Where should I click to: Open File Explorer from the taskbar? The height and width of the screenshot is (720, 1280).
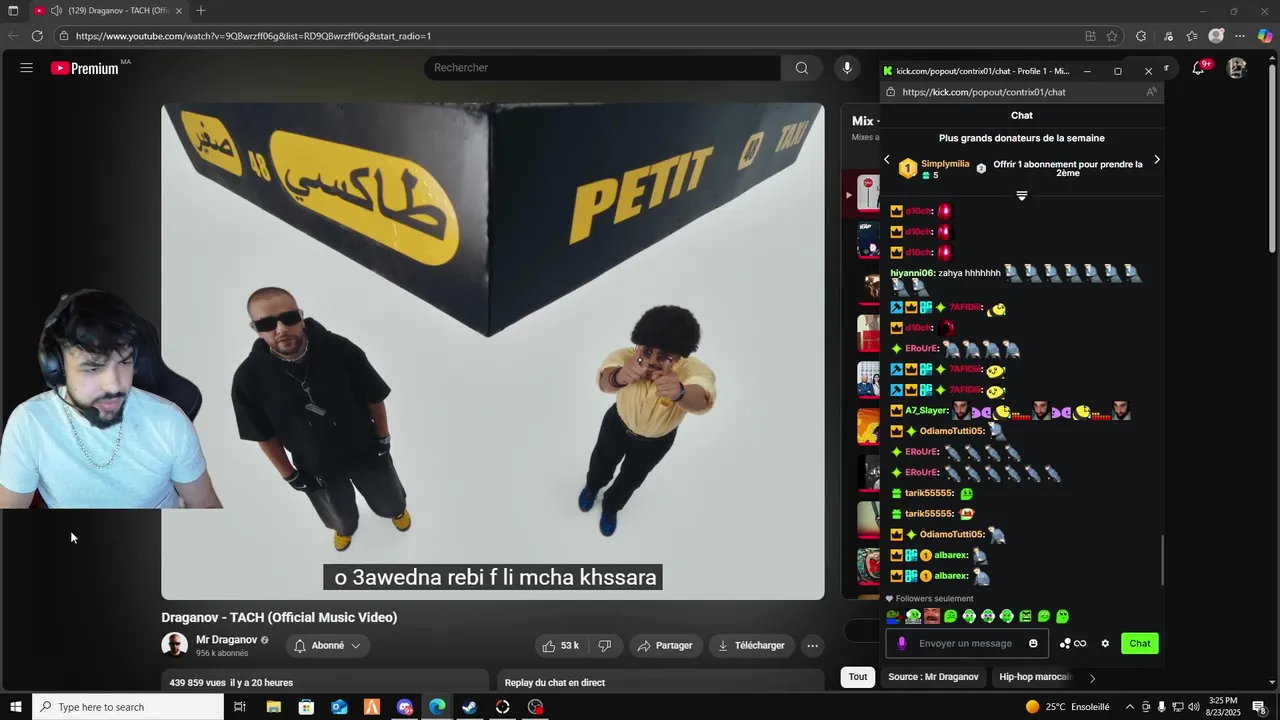point(273,707)
